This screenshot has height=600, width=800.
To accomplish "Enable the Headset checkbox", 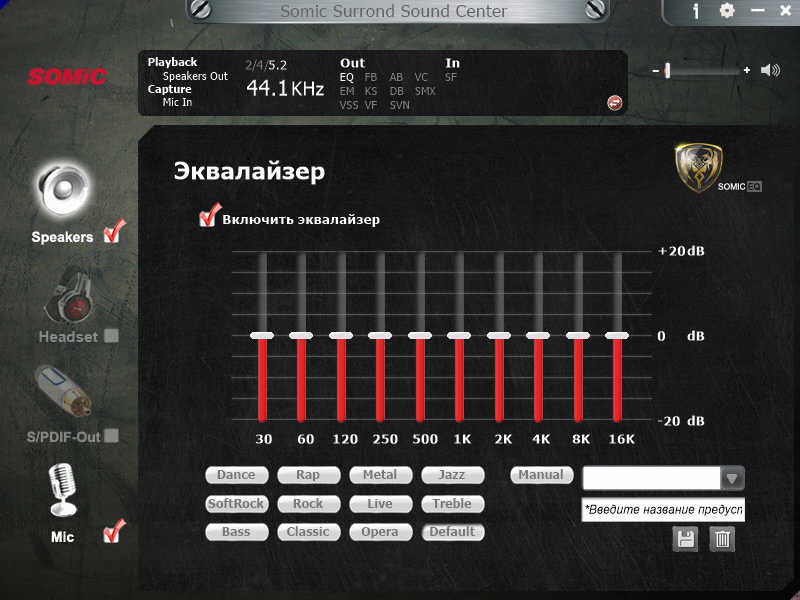I will tap(111, 336).
